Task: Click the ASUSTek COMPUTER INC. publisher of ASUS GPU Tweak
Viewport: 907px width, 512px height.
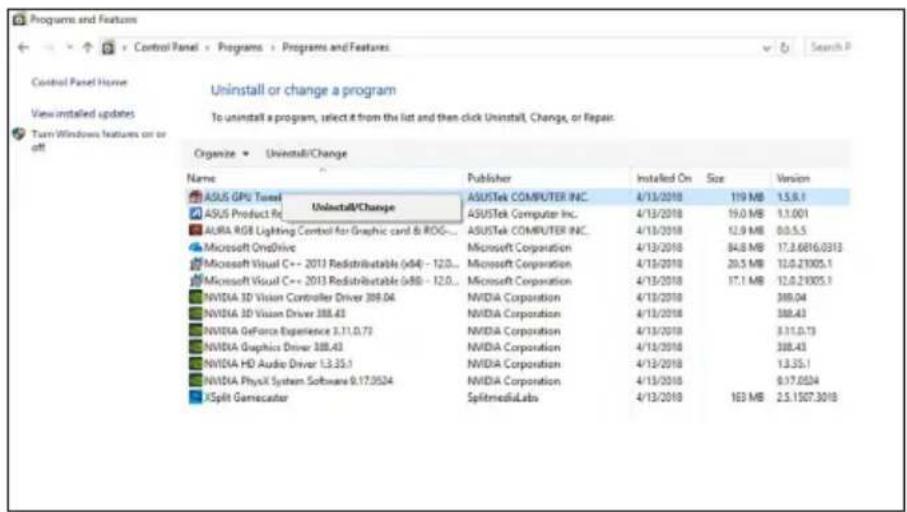Action: coord(528,197)
